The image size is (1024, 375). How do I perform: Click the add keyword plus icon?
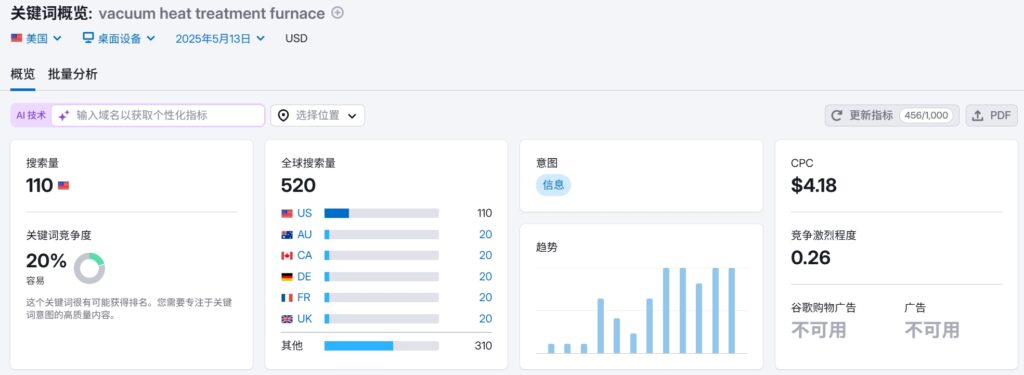(x=338, y=12)
